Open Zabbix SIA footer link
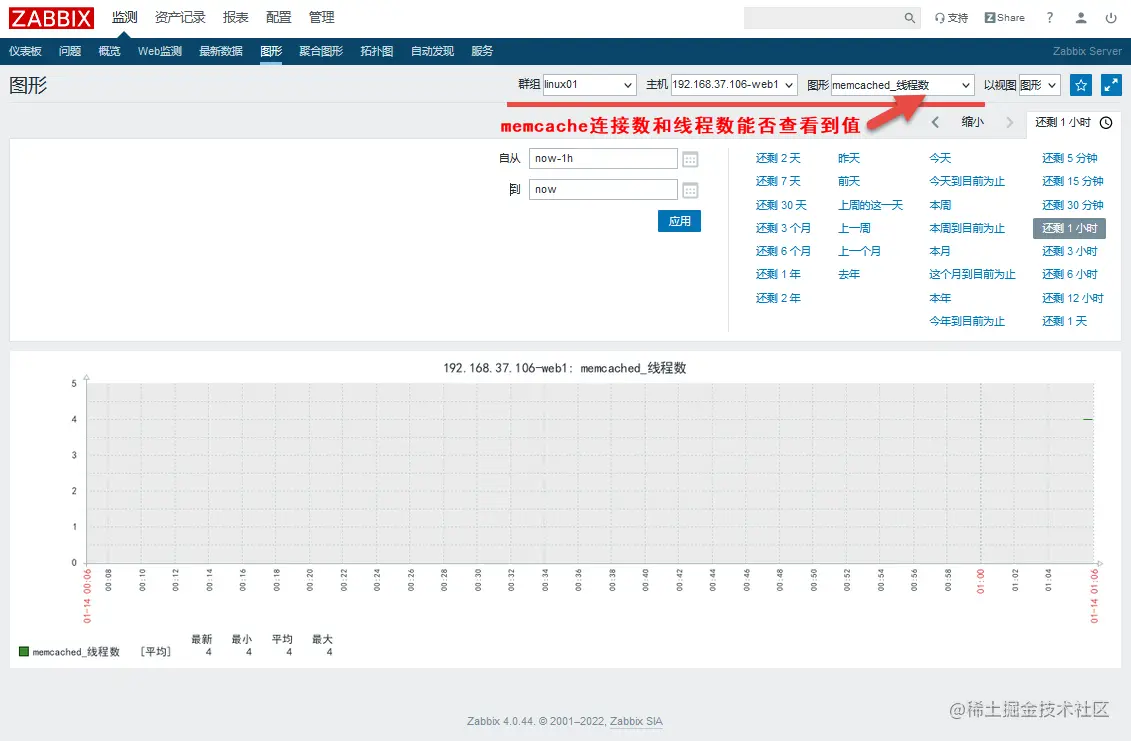This screenshot has width=1131, height=741. [x=636, y=721]
